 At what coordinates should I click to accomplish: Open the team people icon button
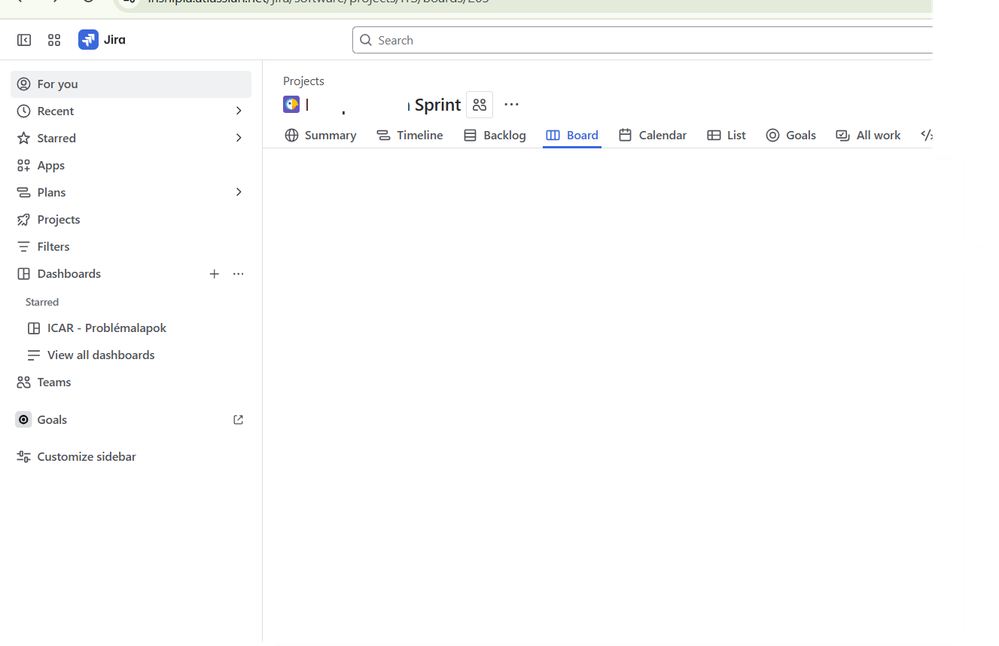point(480,104)
